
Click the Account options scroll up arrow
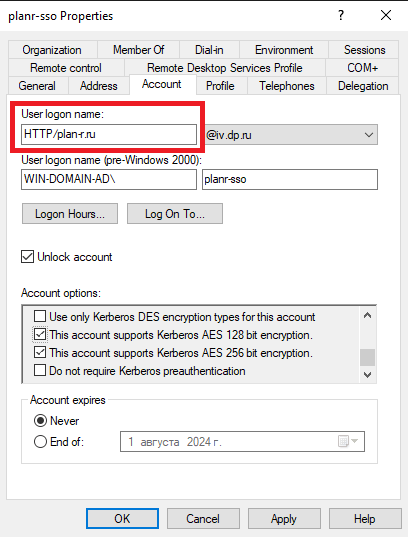click(368, 315)
